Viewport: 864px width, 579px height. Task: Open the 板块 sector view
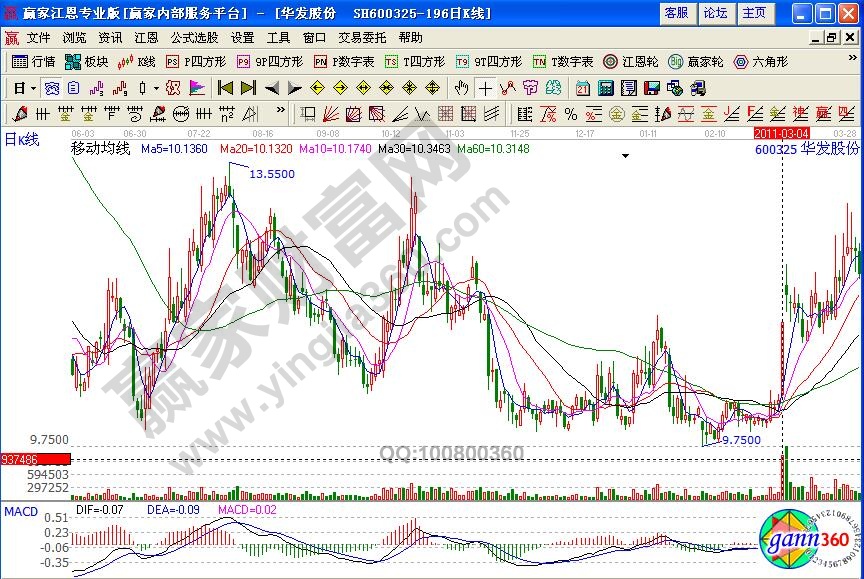point(87,62)
